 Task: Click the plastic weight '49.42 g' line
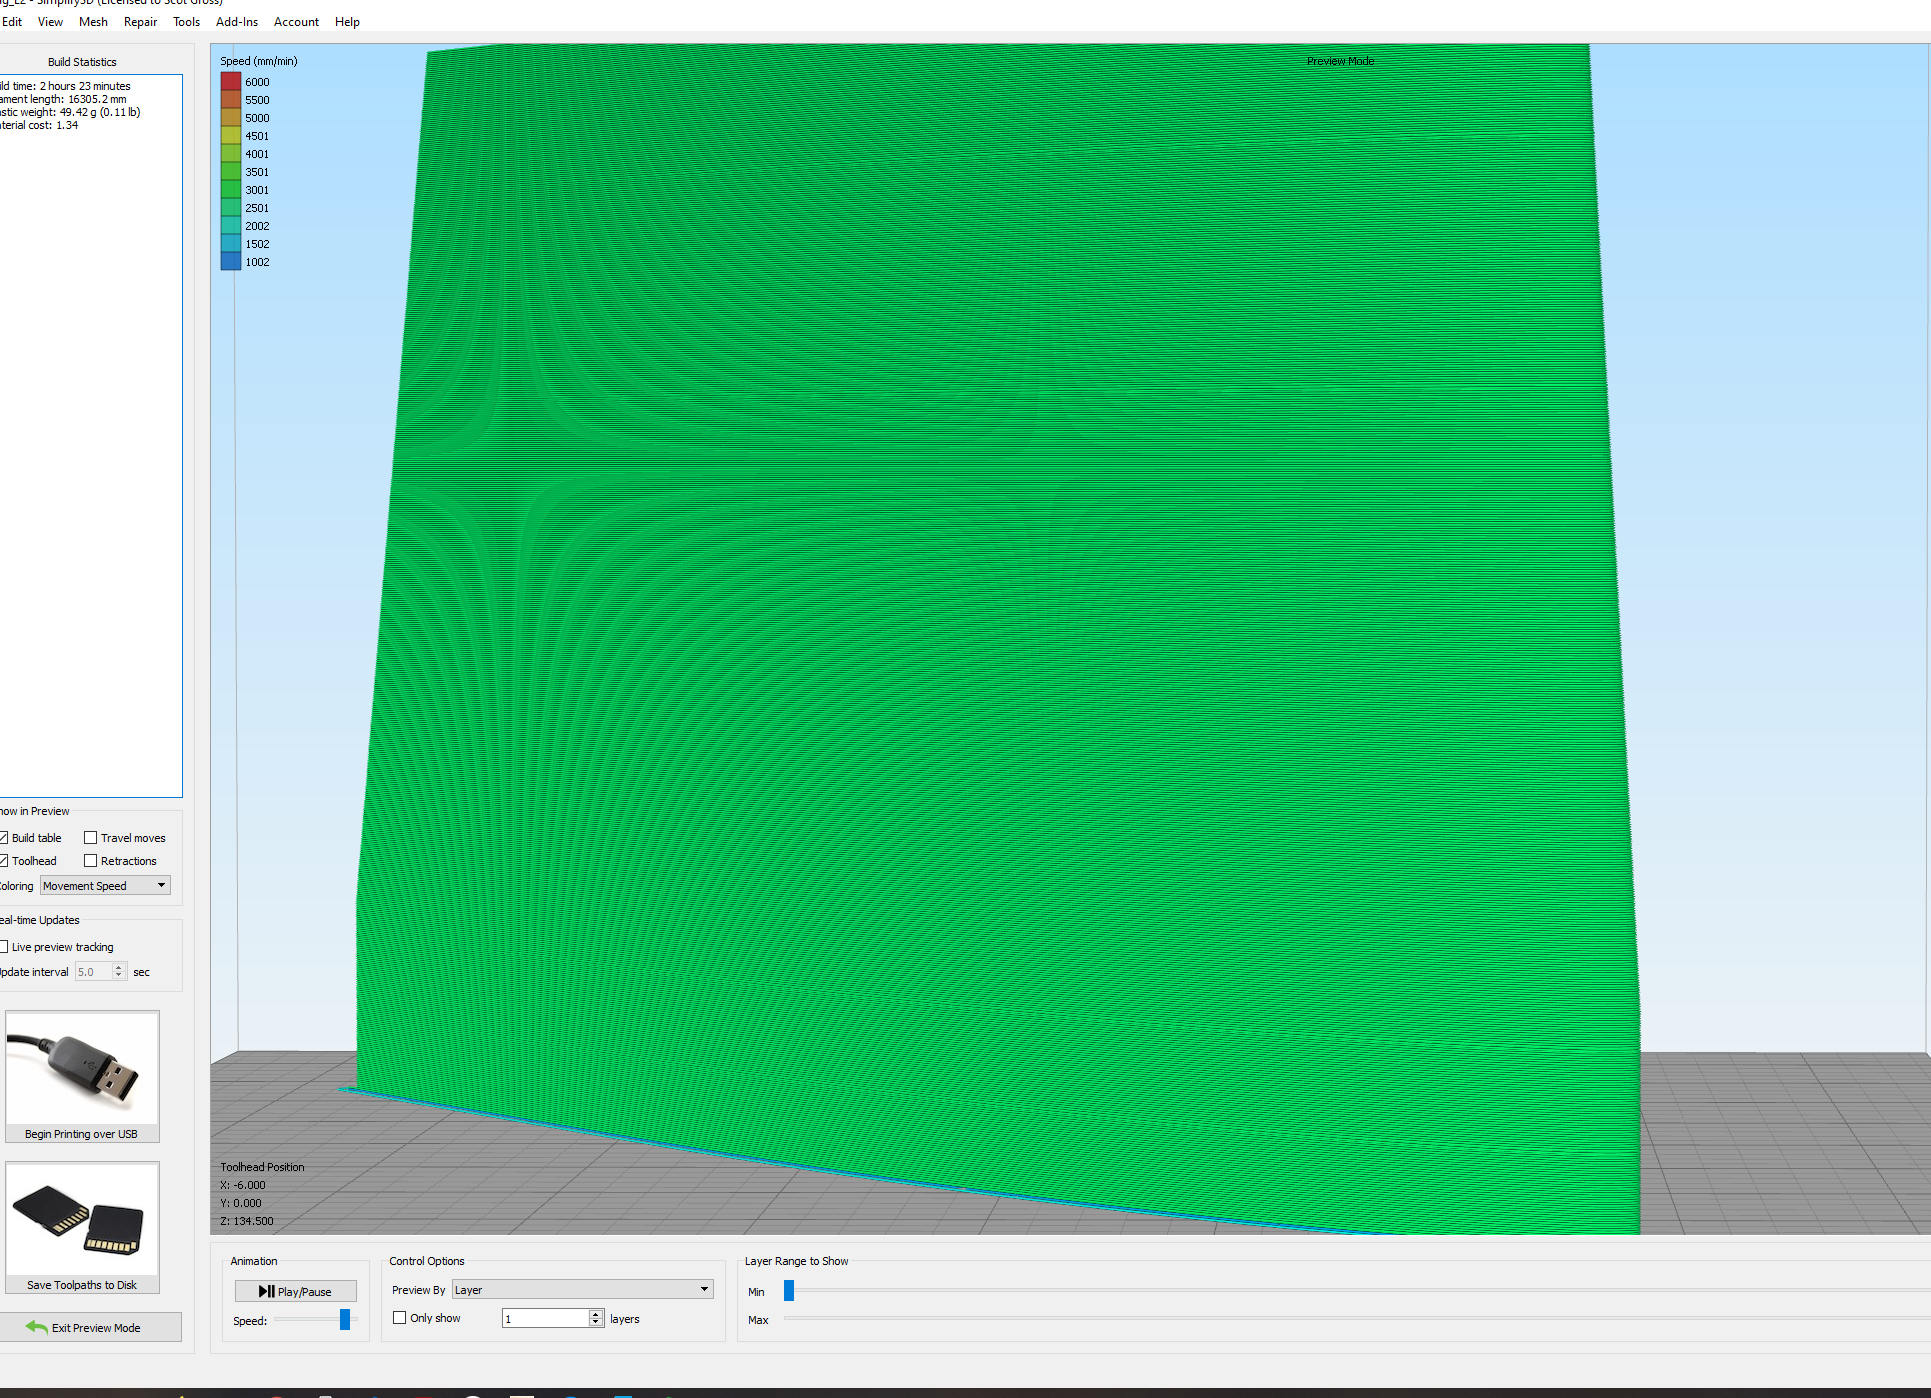click(x=71, y=112)
